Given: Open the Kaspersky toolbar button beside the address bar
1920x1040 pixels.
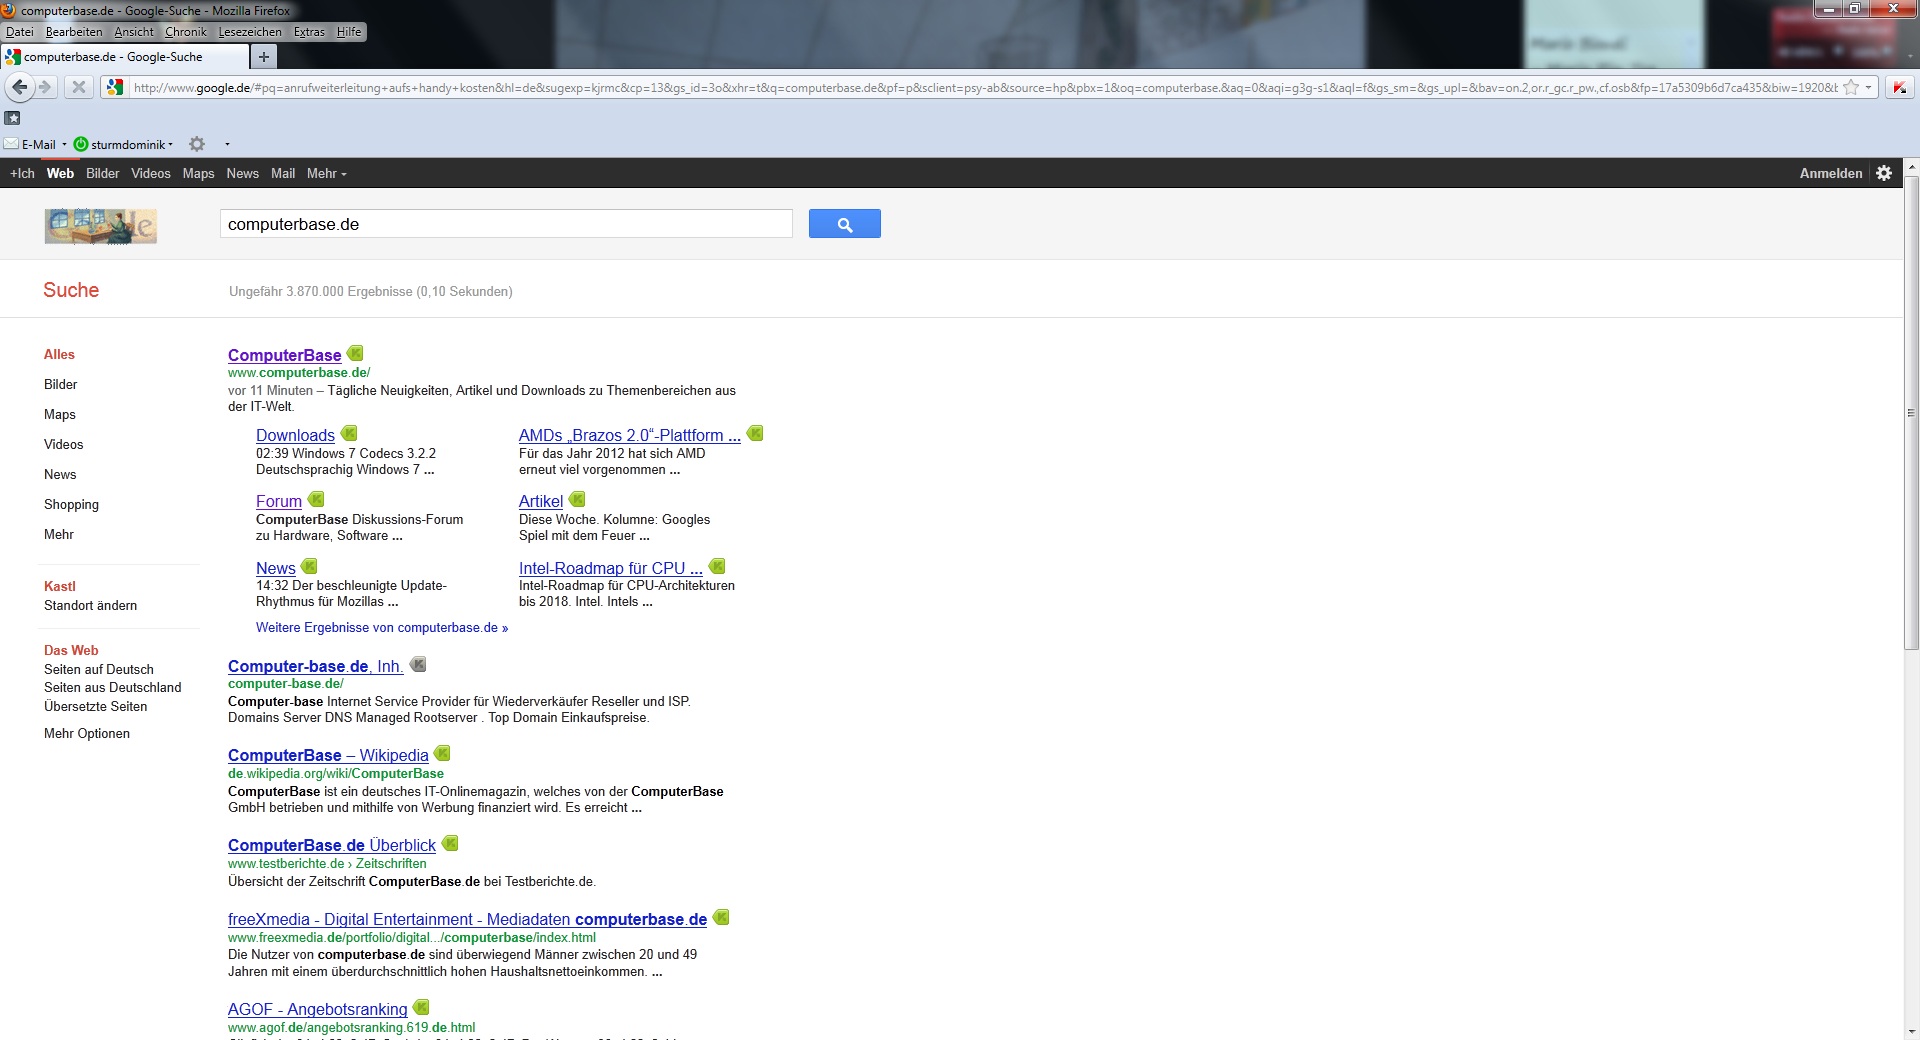Looking at the screenshot, I should point(1899,88).
